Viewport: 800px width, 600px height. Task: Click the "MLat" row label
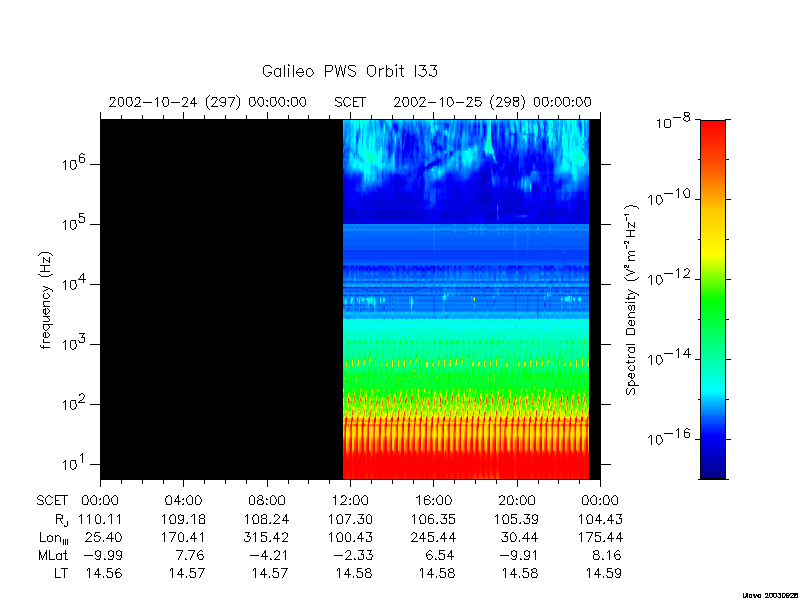click(x=53, y=555)
